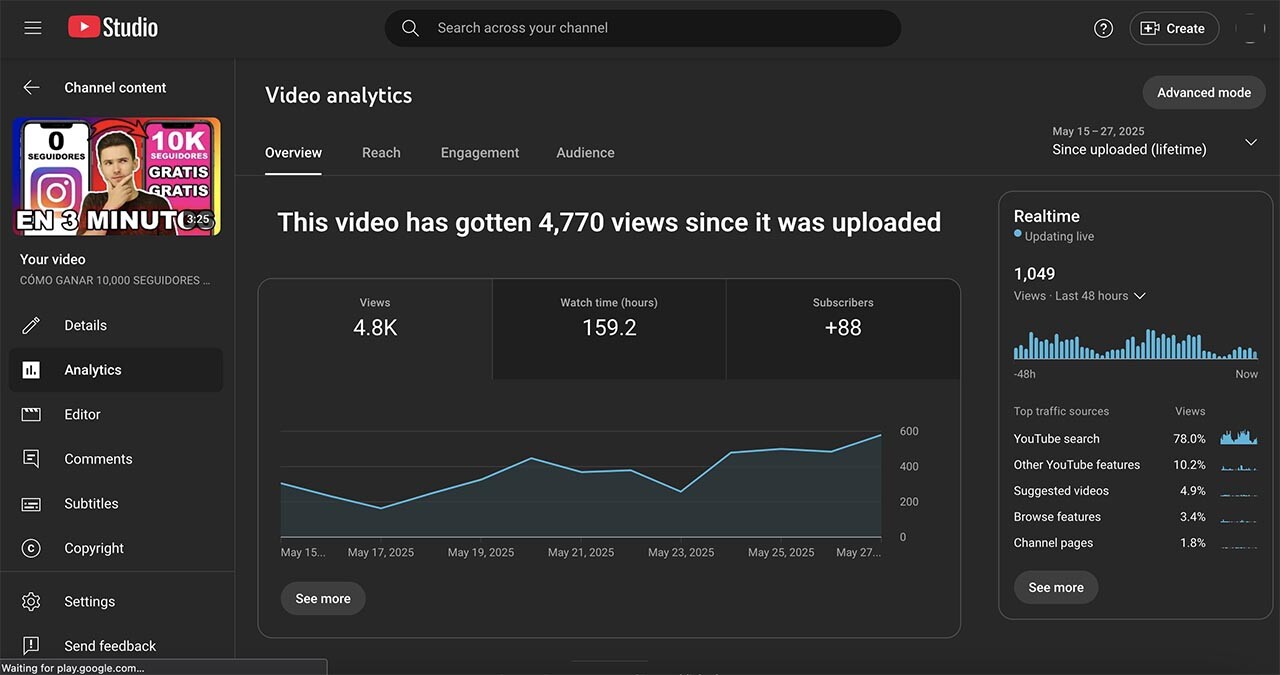Open Copyright icon in sidebar
The width and height of the screenshot is (1280, 675).
32,548
